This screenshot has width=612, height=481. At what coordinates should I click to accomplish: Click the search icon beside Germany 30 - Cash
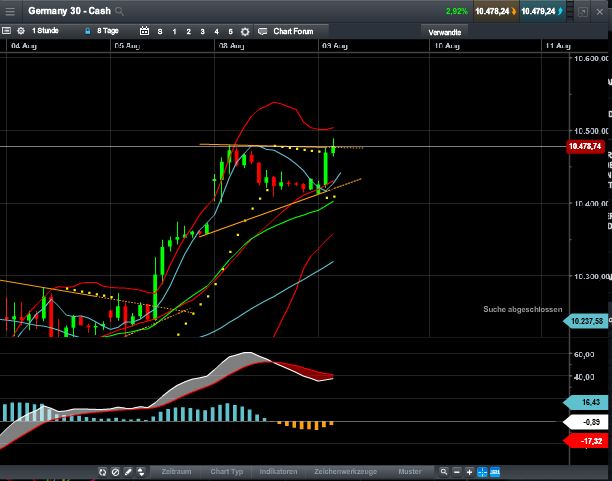(119, 11)
